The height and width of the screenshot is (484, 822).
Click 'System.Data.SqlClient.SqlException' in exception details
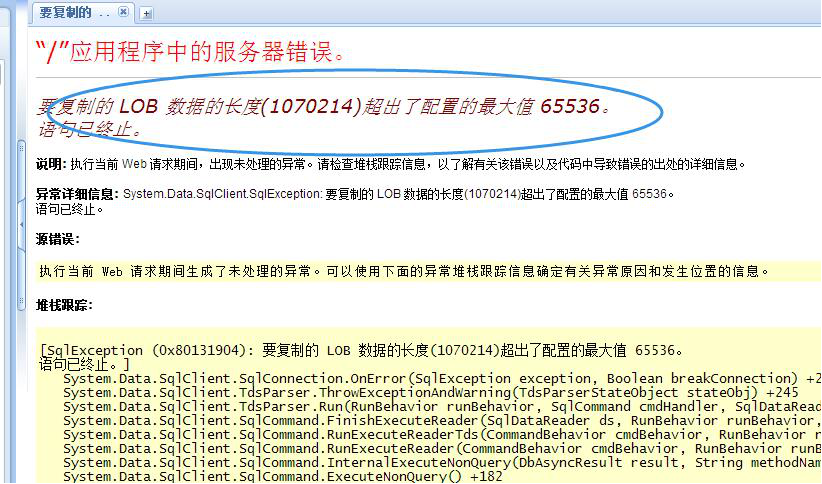222,194
